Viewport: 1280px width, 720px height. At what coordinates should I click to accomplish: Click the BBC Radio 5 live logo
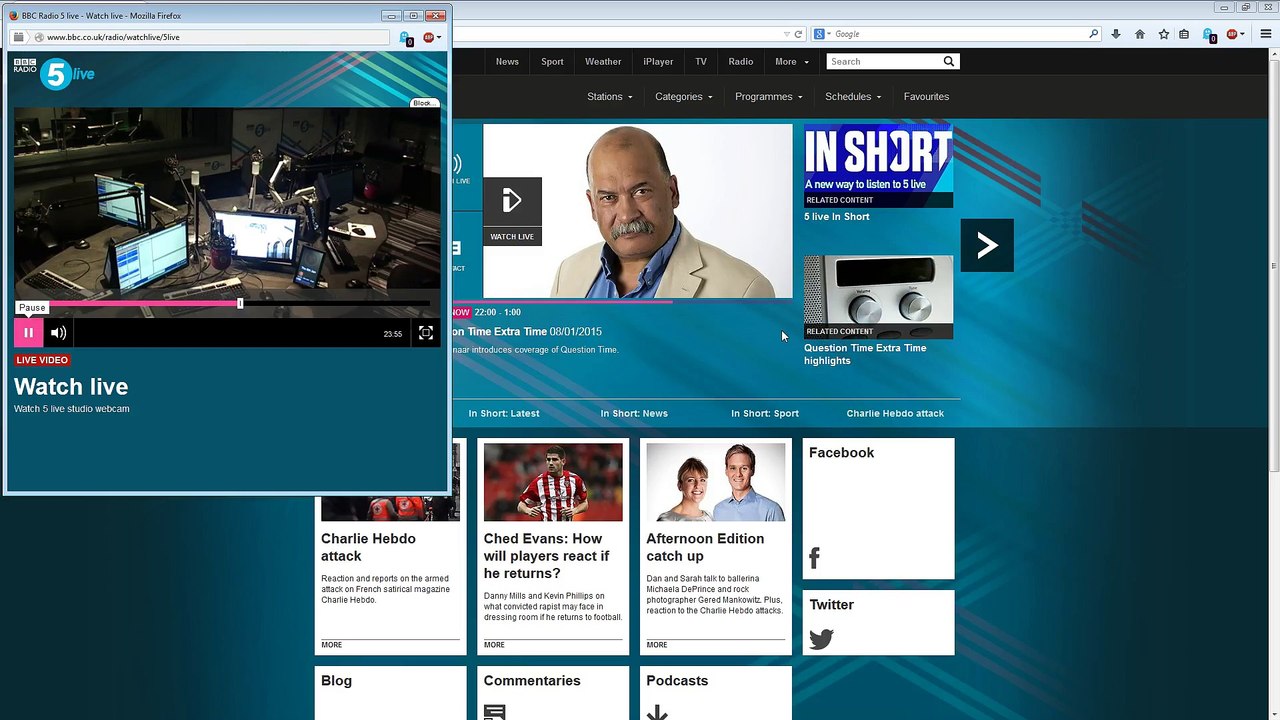point(54,72)
